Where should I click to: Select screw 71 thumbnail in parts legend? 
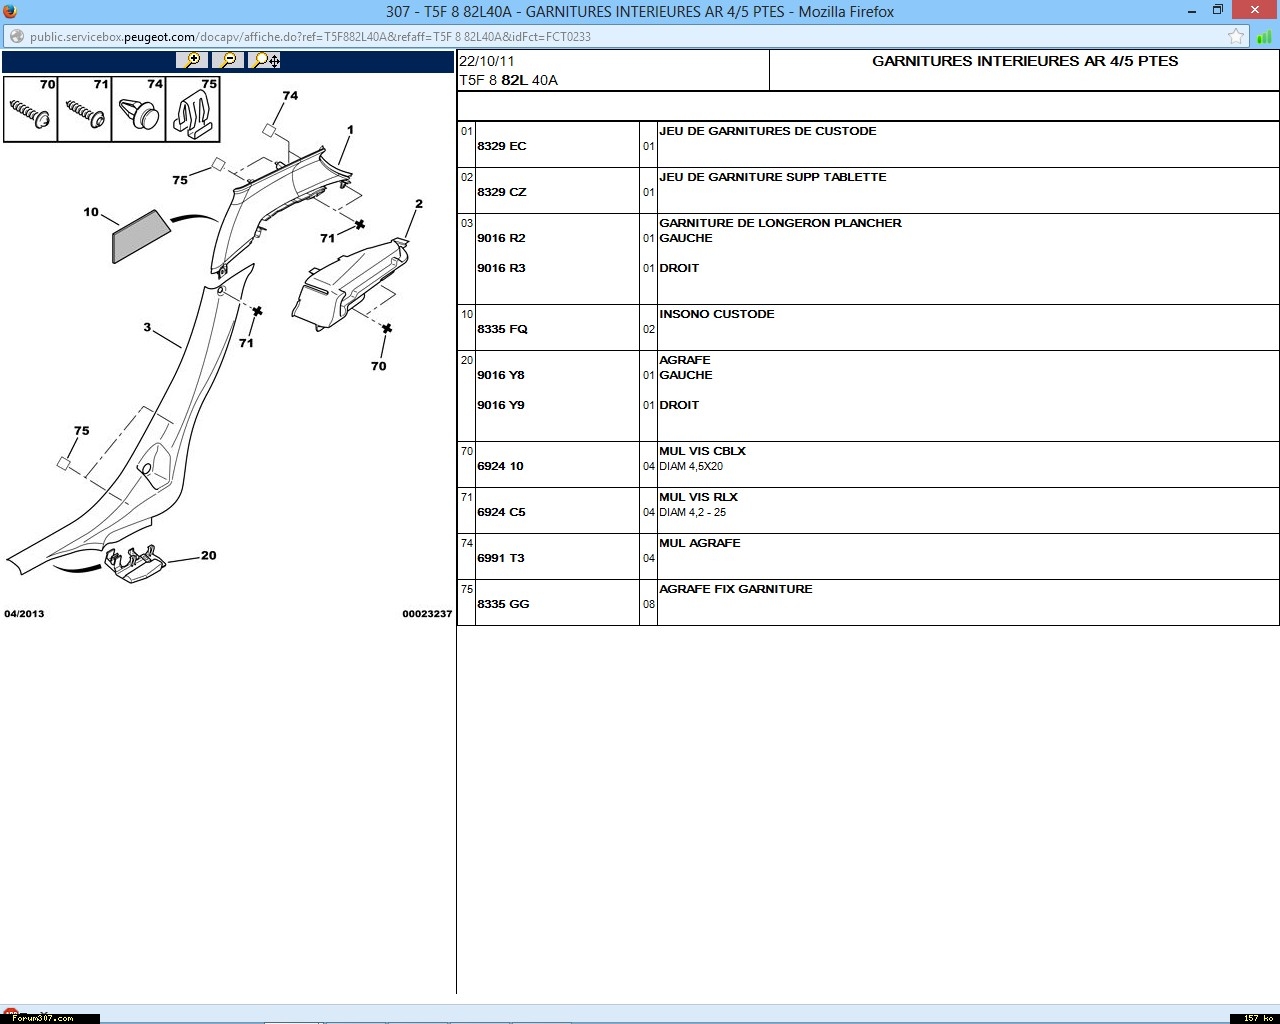coord(84,110)
